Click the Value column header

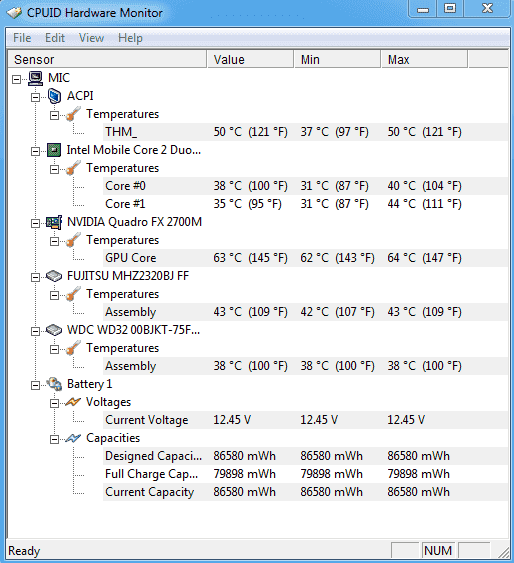pos(250,59)
